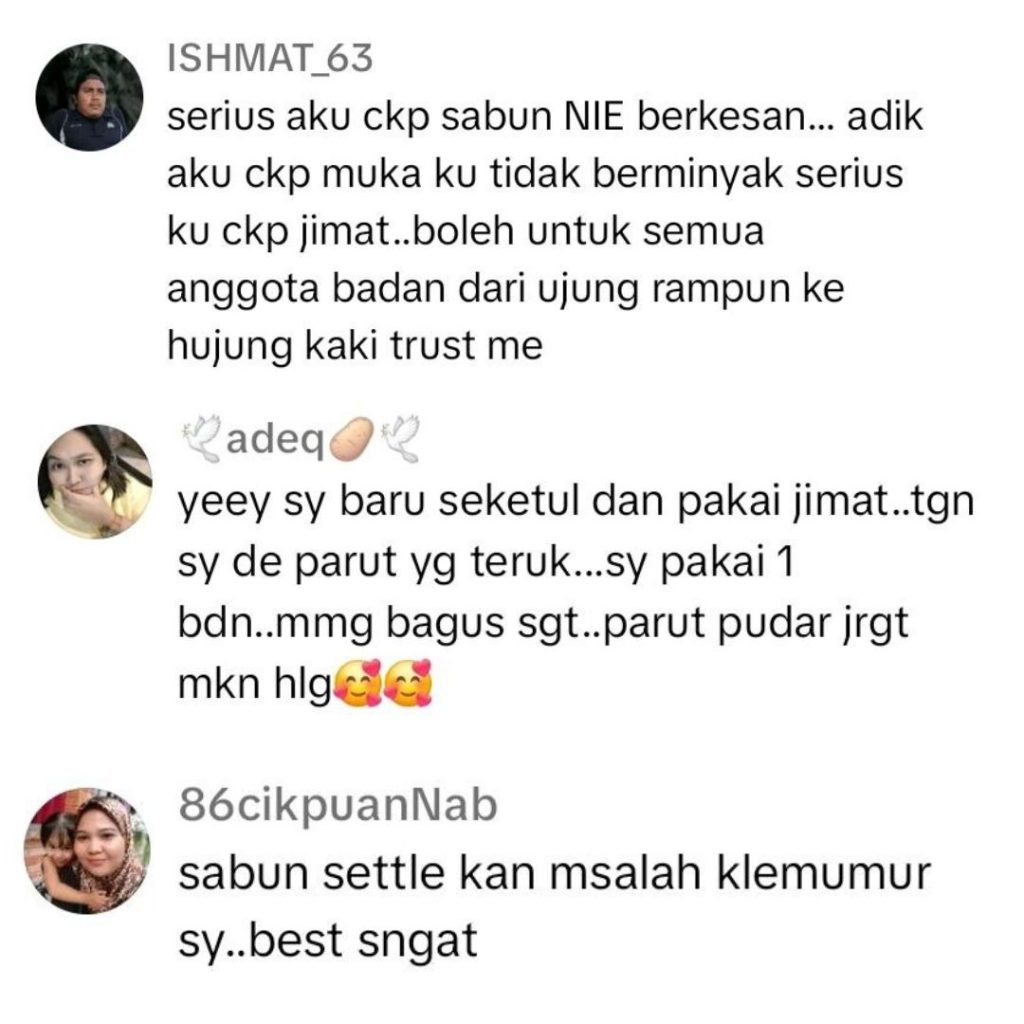Click the potato emoji after adeq
Screen dimensions: 1024x1024
[351, 439]
